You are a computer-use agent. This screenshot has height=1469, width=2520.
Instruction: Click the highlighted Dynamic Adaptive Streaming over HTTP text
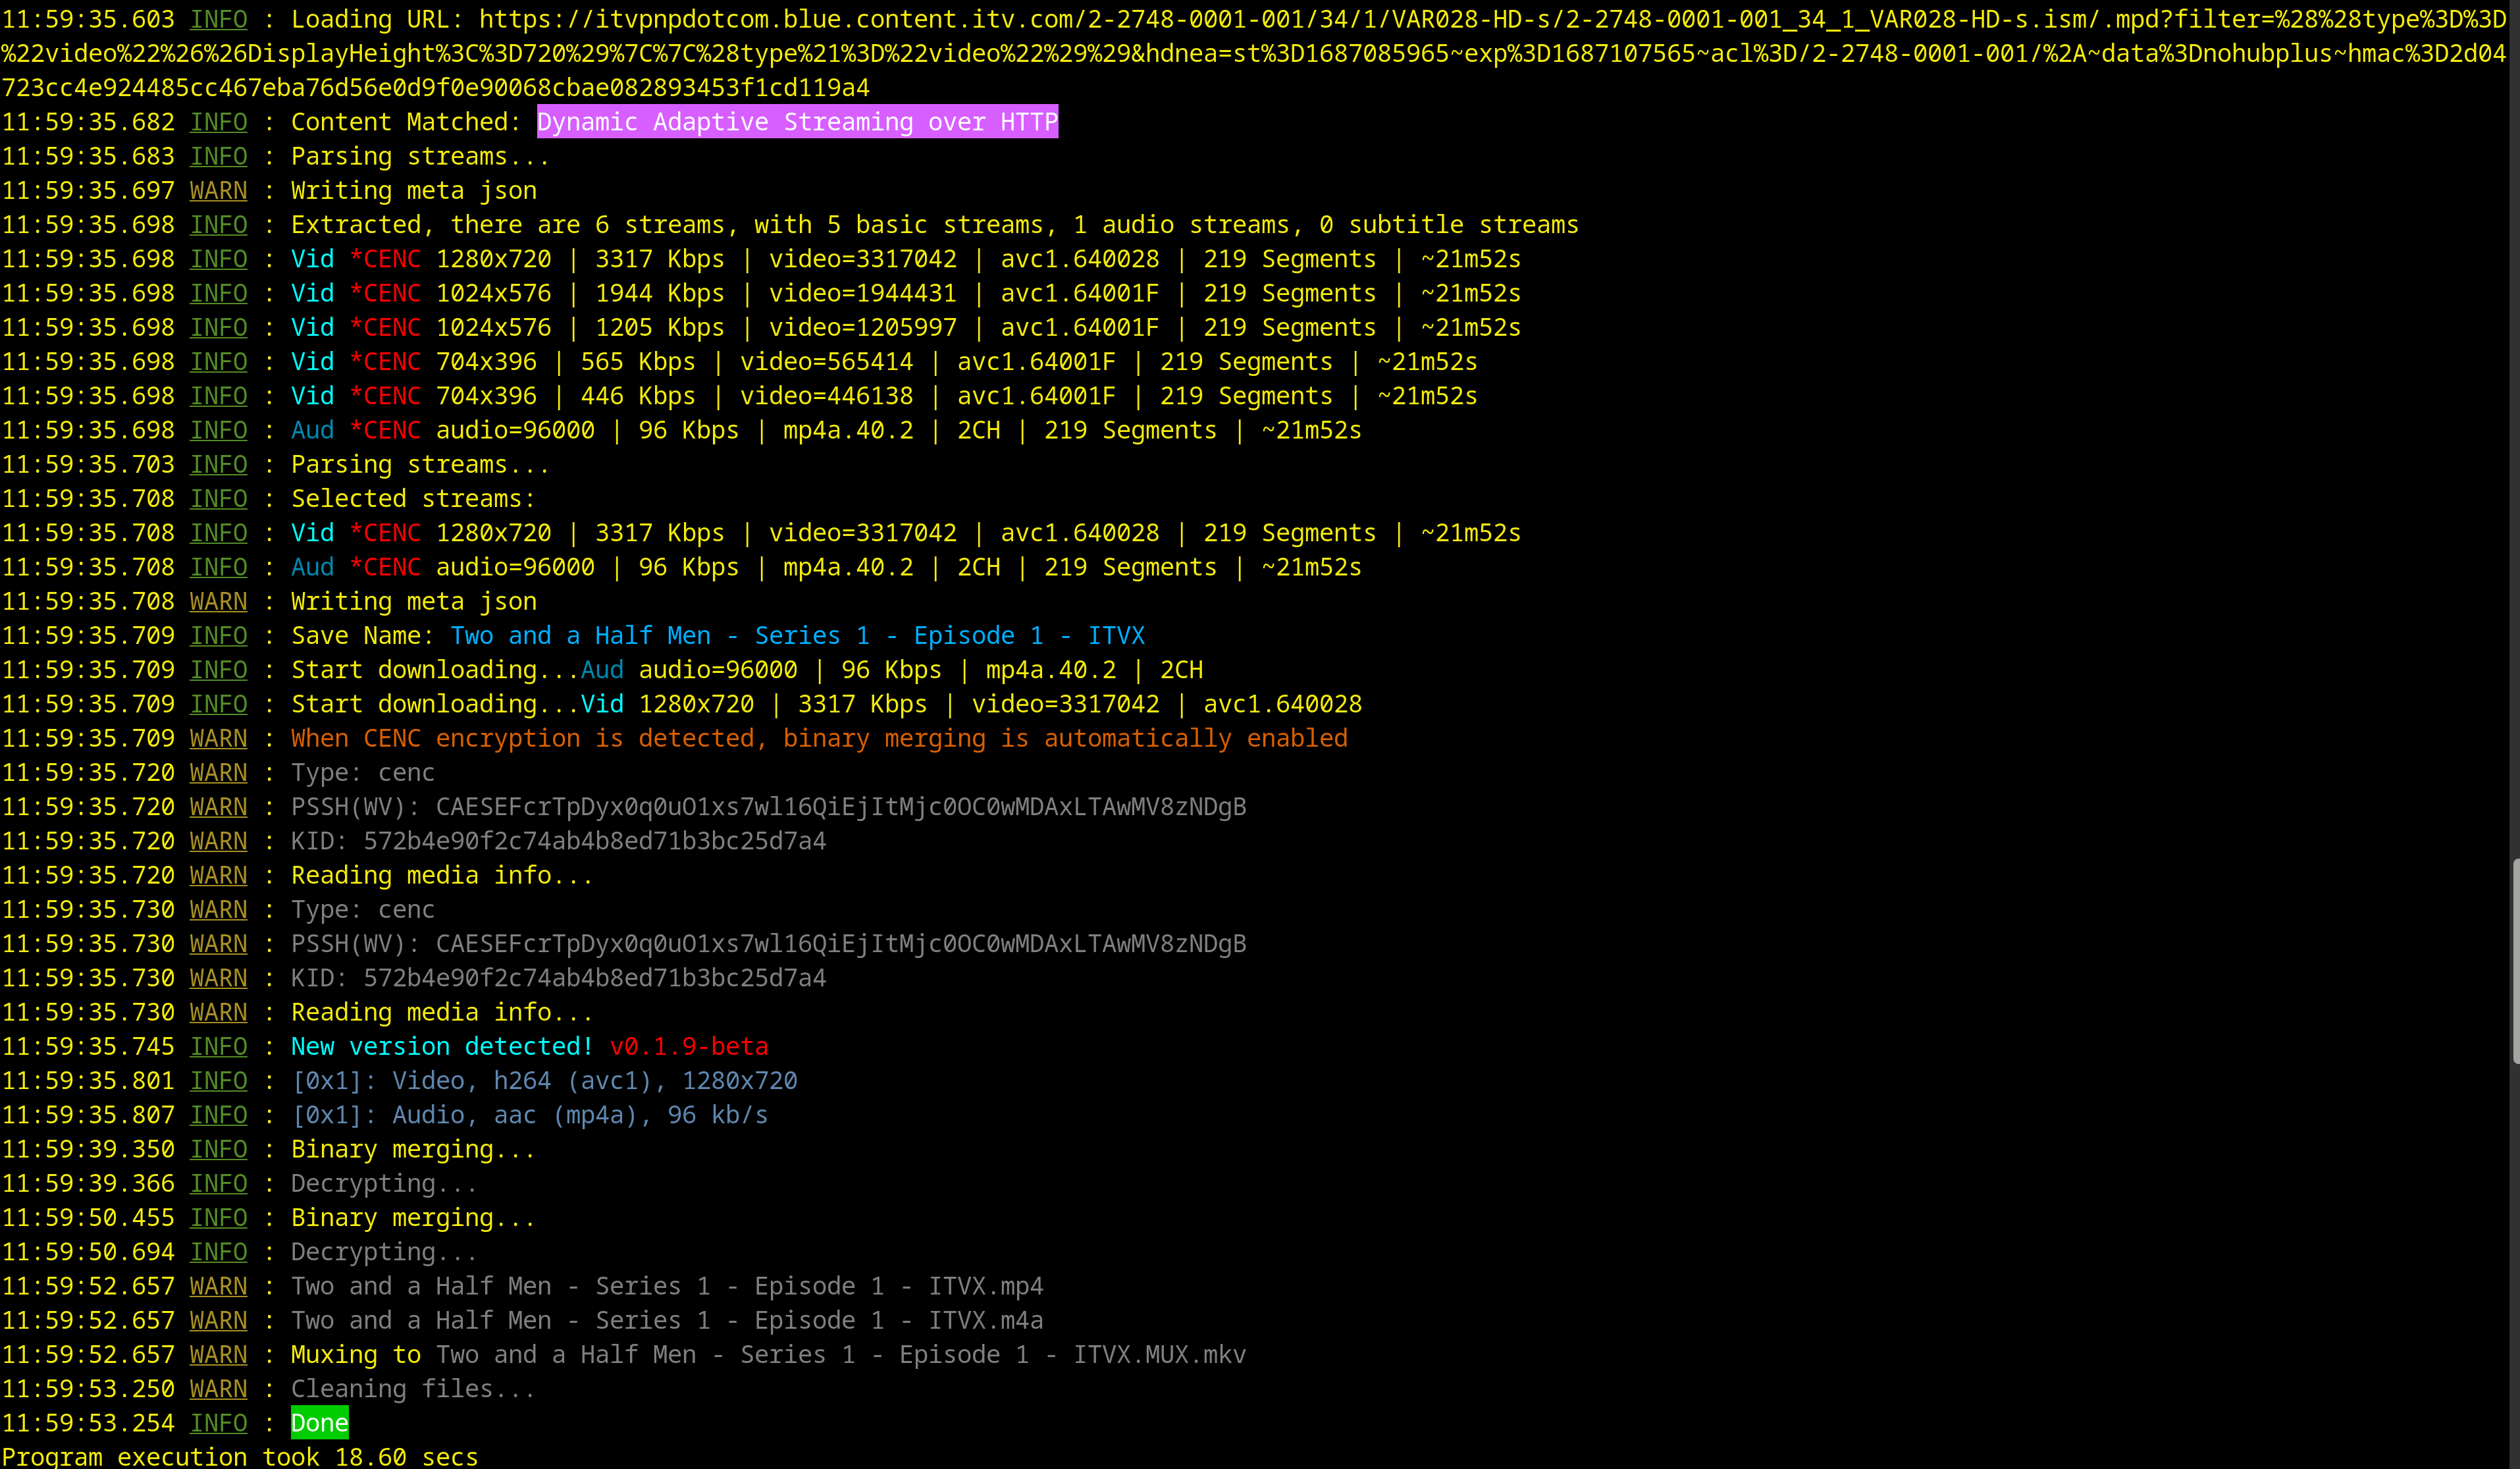tap(797, 122)
